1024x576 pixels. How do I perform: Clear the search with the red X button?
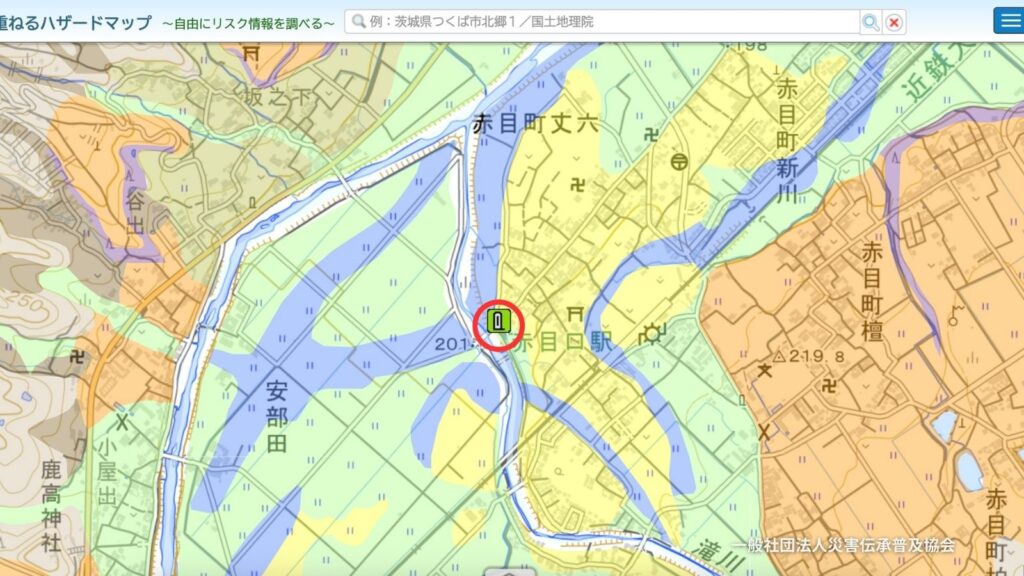pyautogui.click(x=894, y=22)
